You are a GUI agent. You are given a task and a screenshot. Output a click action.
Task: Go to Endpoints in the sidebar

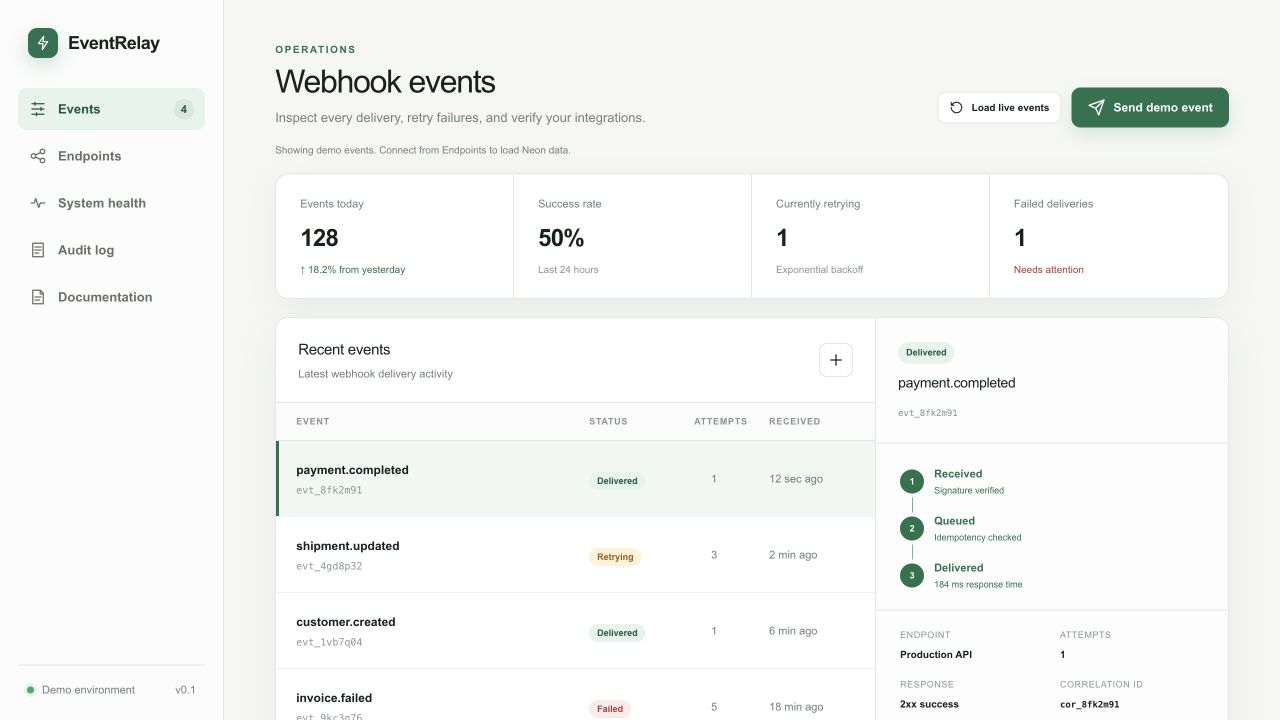click(x=111, y=156)
